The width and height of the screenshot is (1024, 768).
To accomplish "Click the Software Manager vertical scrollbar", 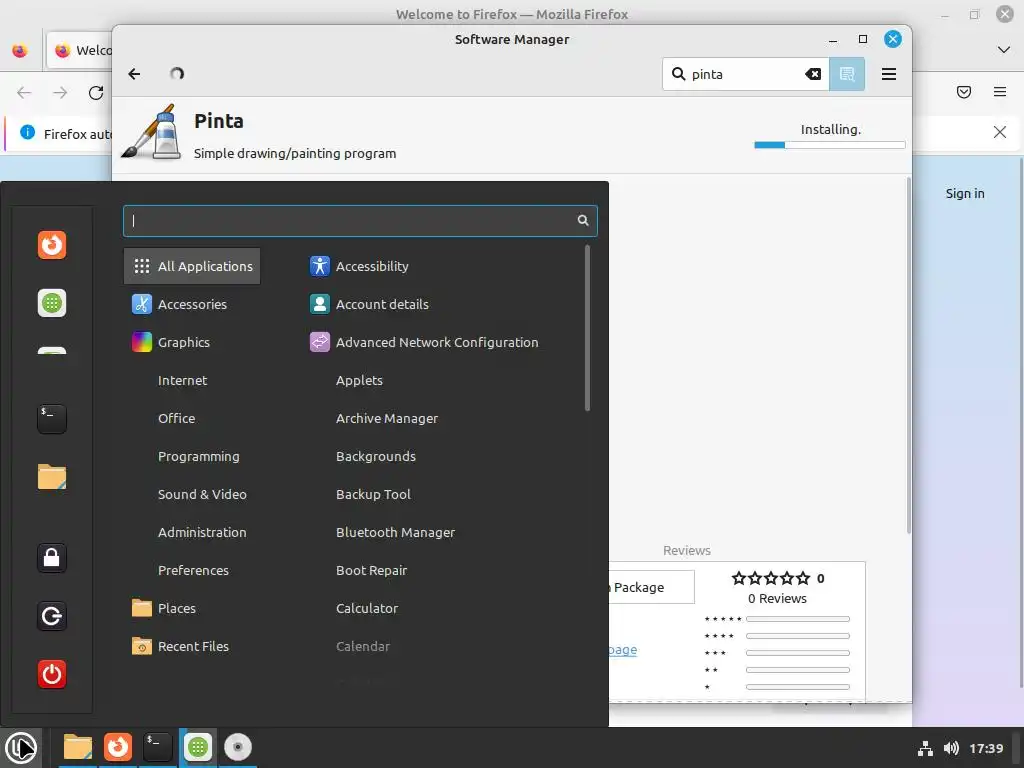I will point(908,356).
